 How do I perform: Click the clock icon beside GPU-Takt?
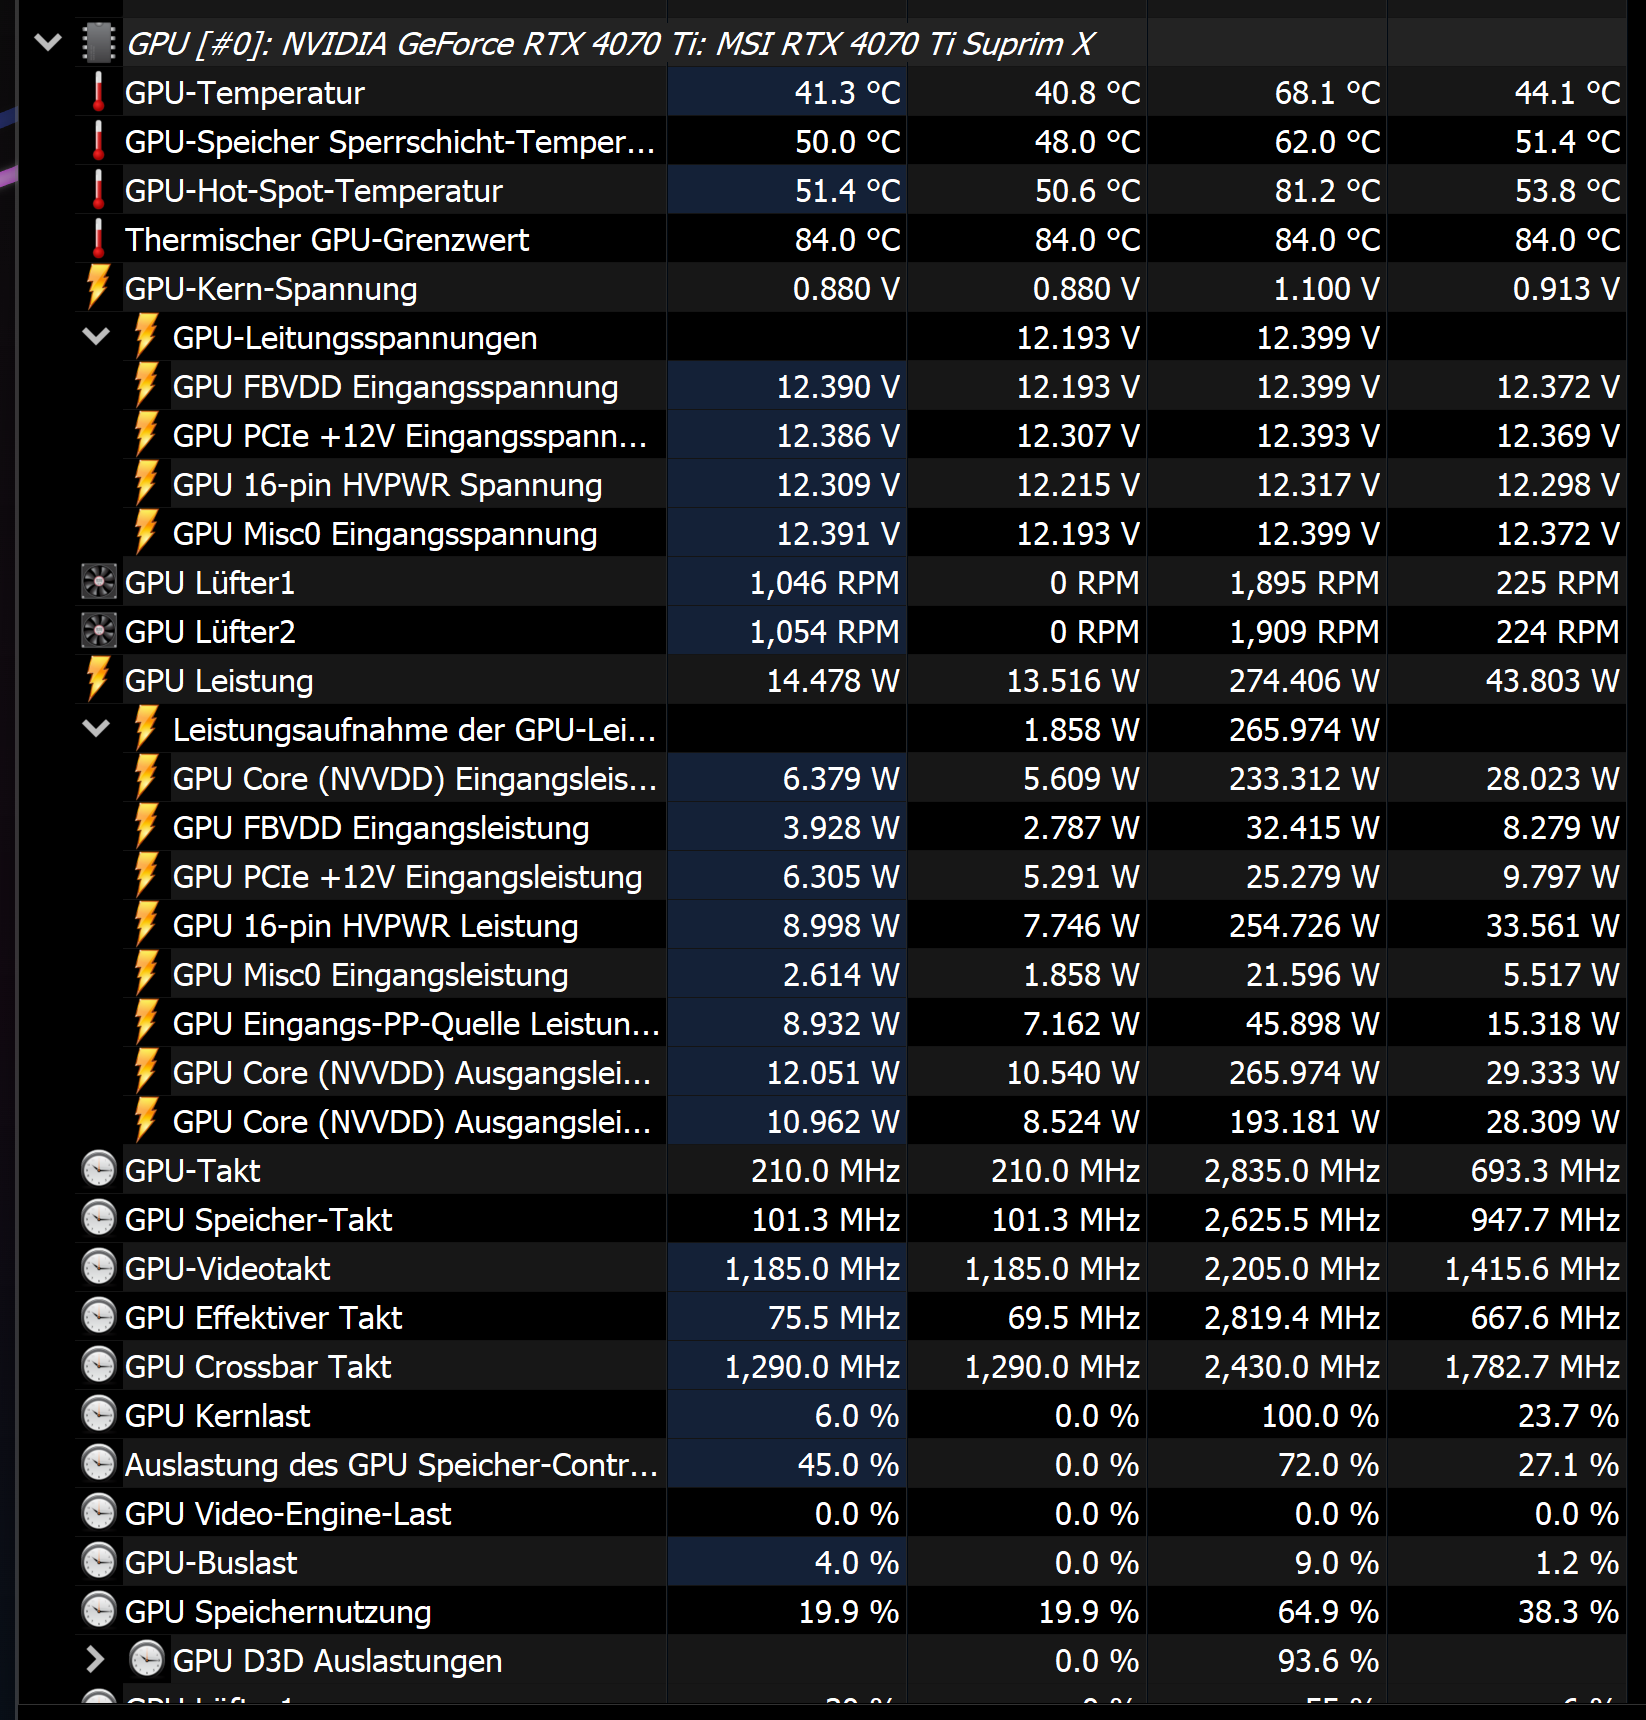pos(97,1170)
